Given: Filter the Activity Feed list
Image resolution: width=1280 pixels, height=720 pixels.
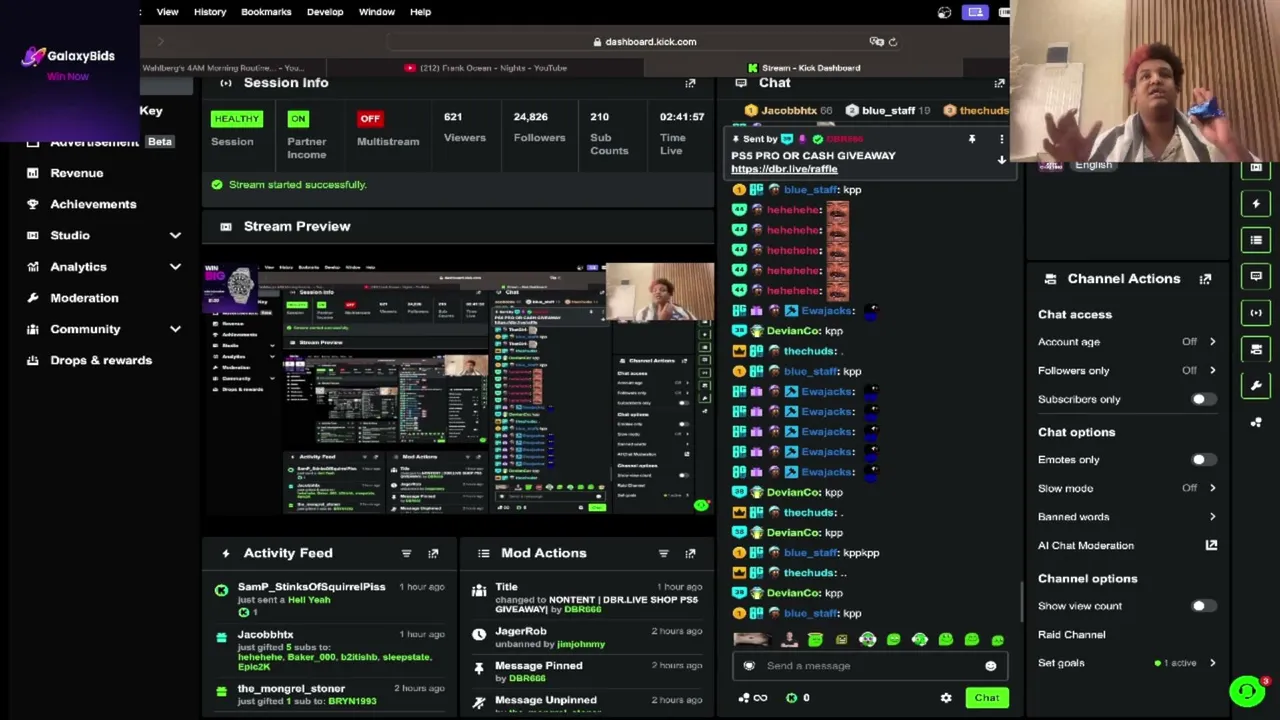Looking at the screenshot, I should [x=406, y=553].
